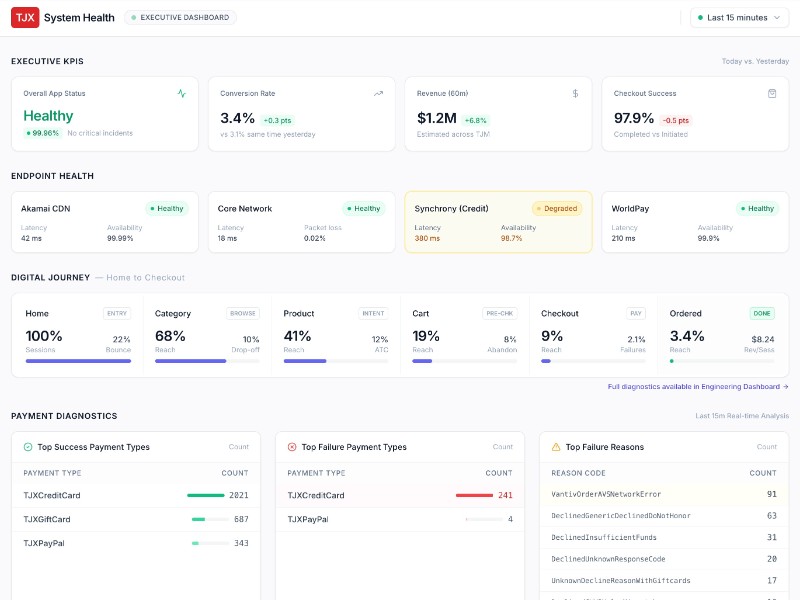Click the DONE tag on Ordered stage
The width and height of the screenshot is (800, 600).
762,313
